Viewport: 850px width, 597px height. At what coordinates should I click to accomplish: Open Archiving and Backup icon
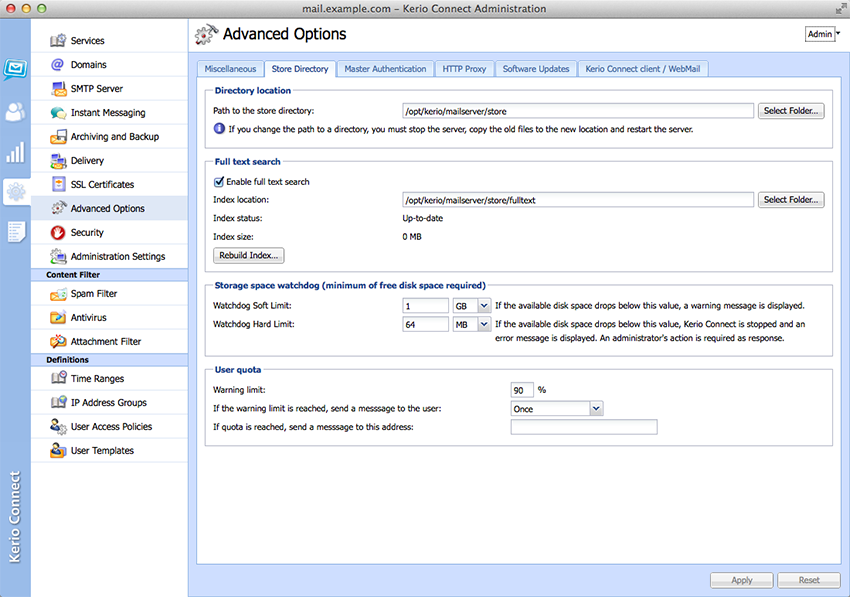click(58, 137)
